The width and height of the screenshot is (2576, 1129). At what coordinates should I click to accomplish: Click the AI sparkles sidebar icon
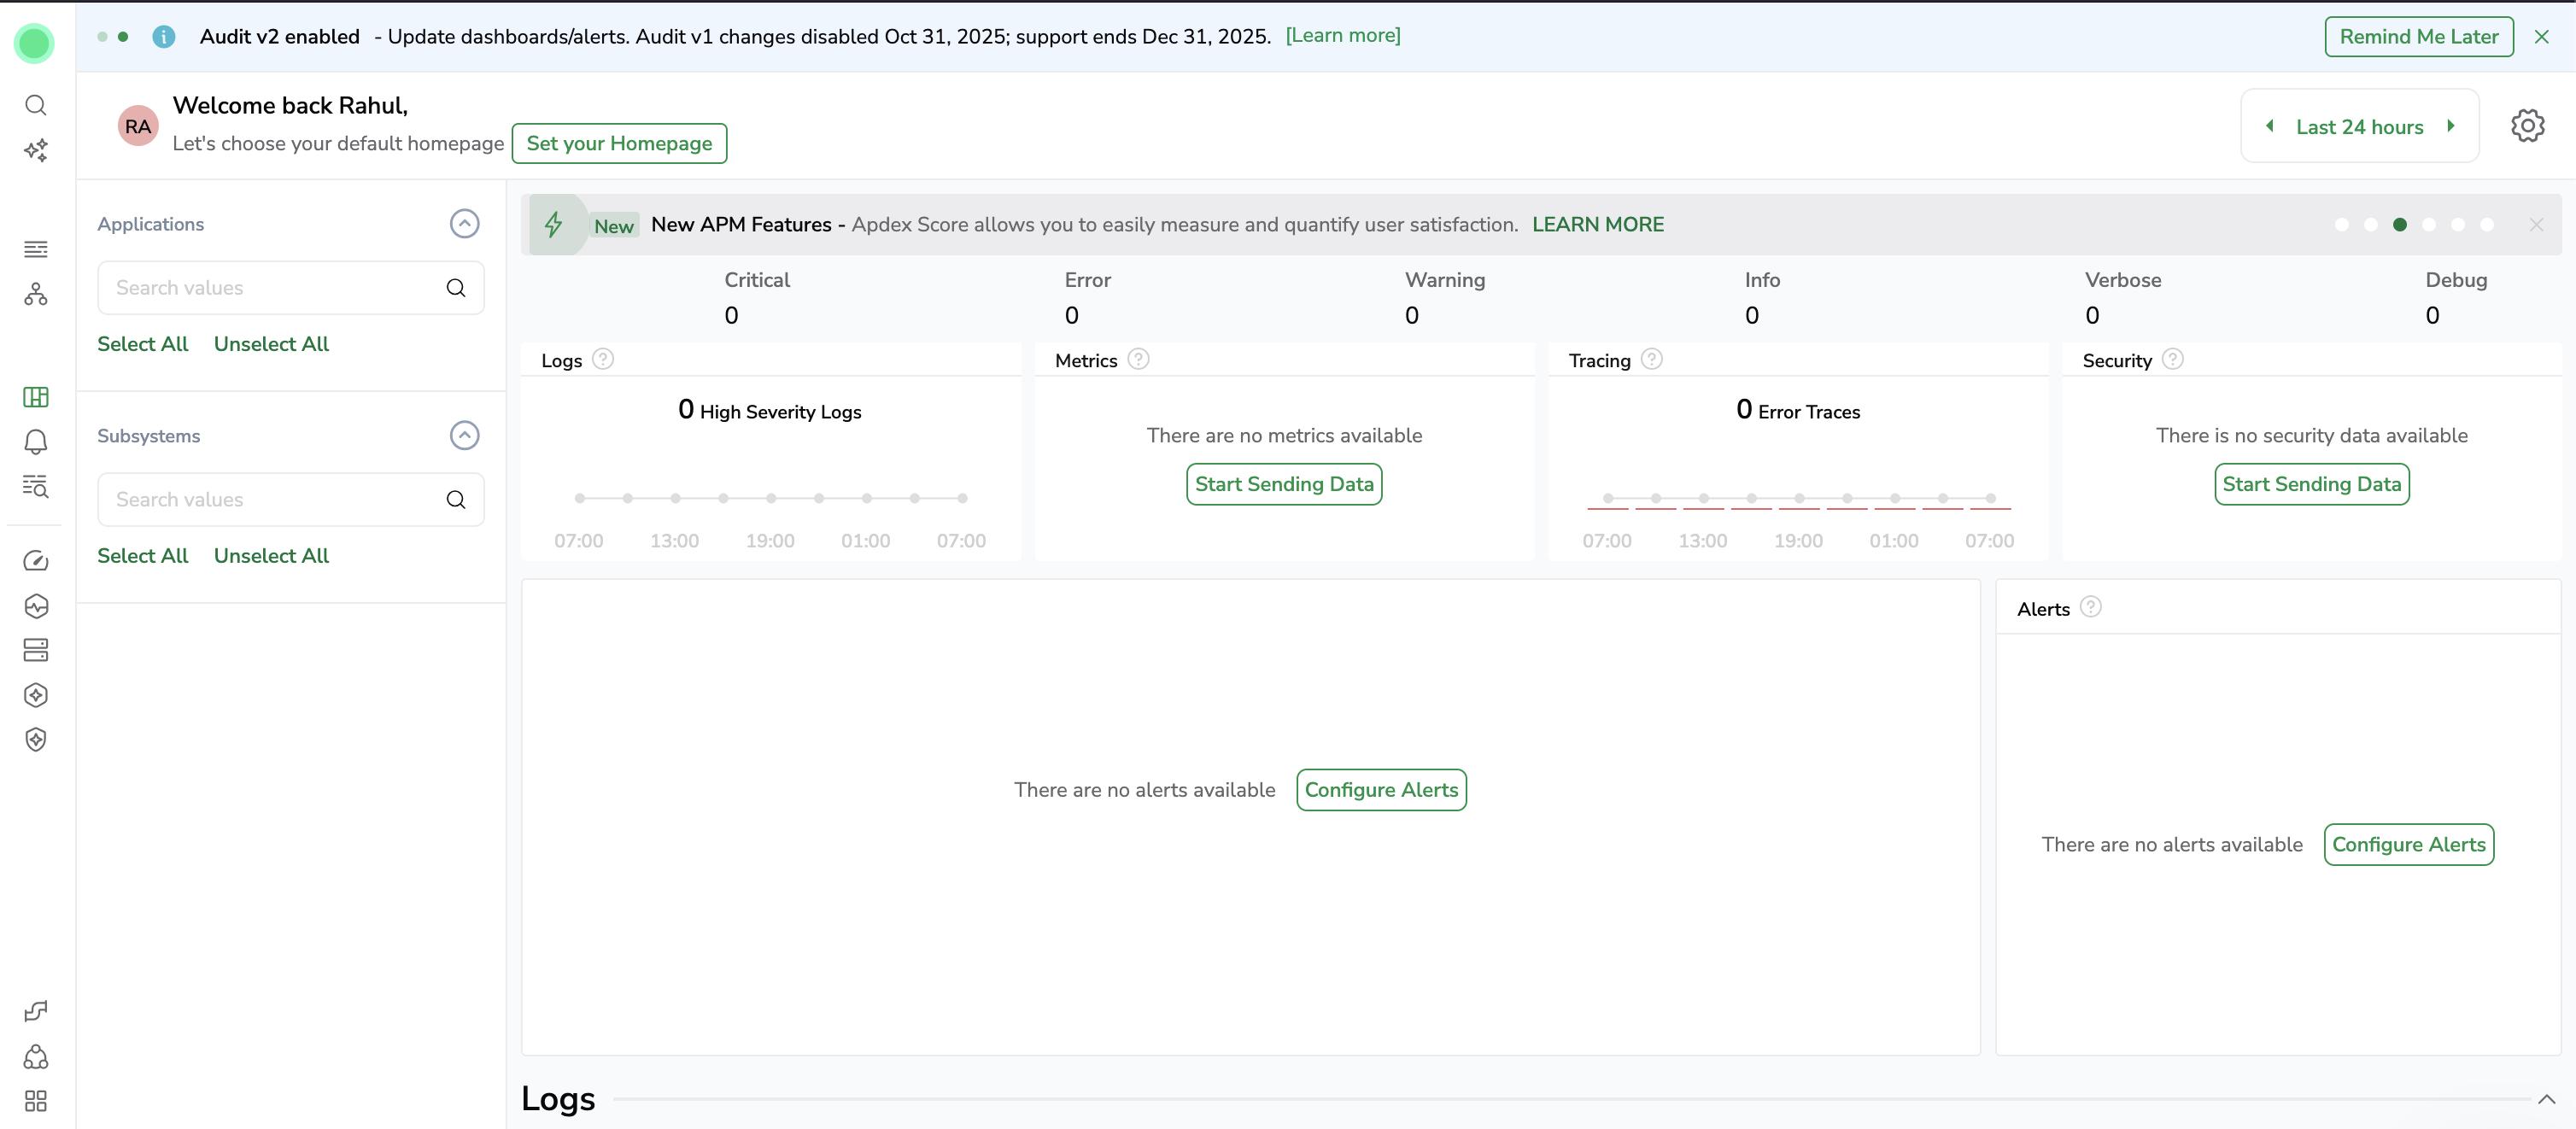pos(36,150)
